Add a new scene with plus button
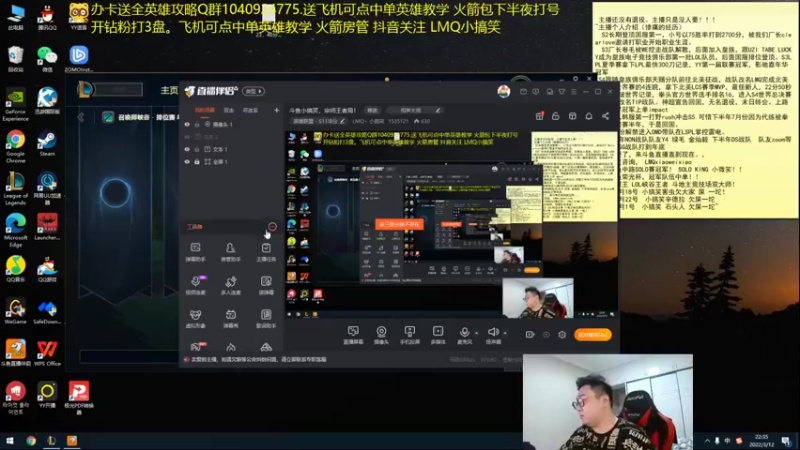 pyautogui.click(x=277, y=110)
